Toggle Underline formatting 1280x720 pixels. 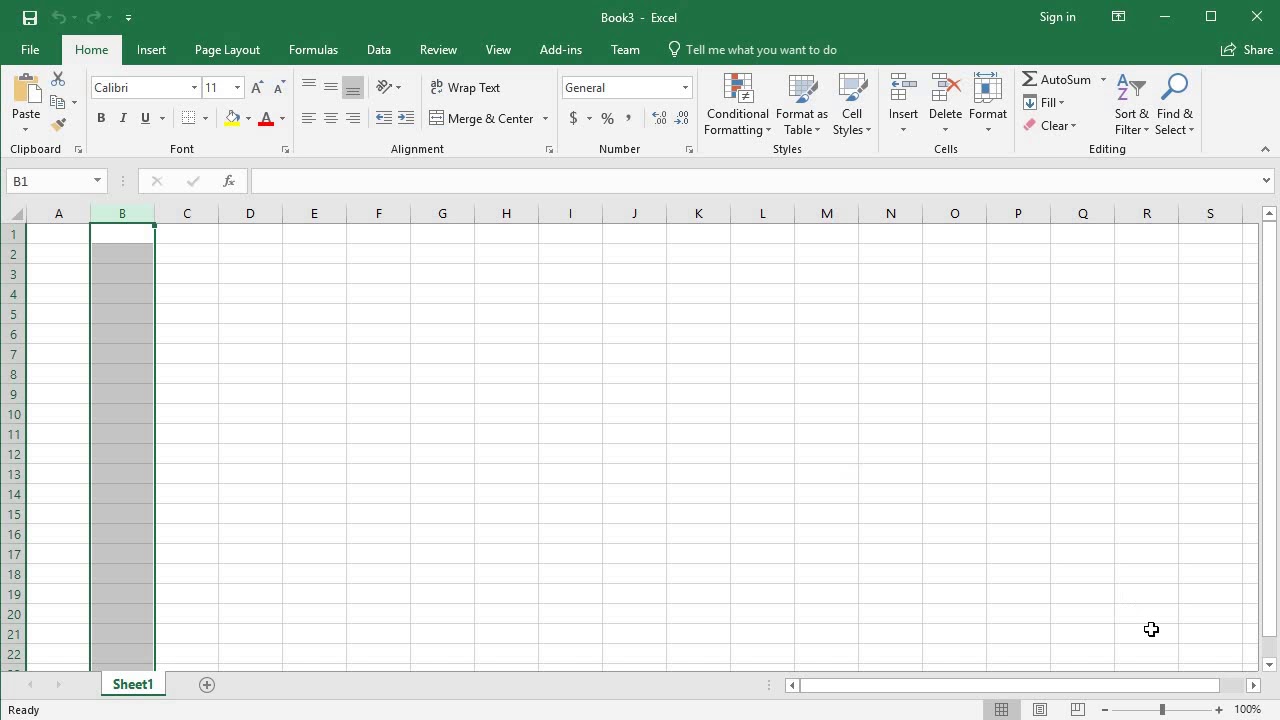(145, 118)
